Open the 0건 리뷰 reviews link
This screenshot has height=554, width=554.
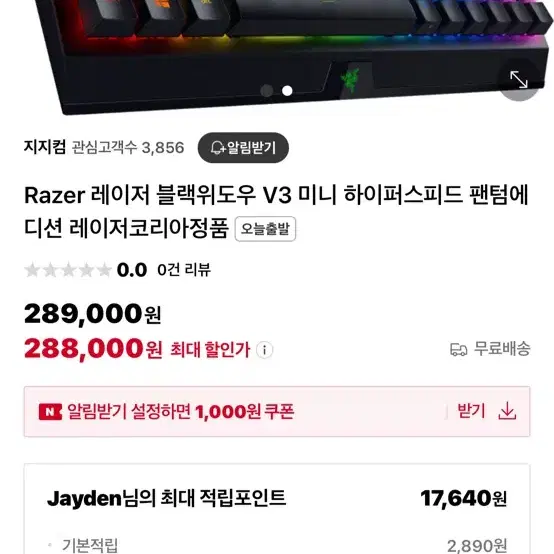(184, 270)
